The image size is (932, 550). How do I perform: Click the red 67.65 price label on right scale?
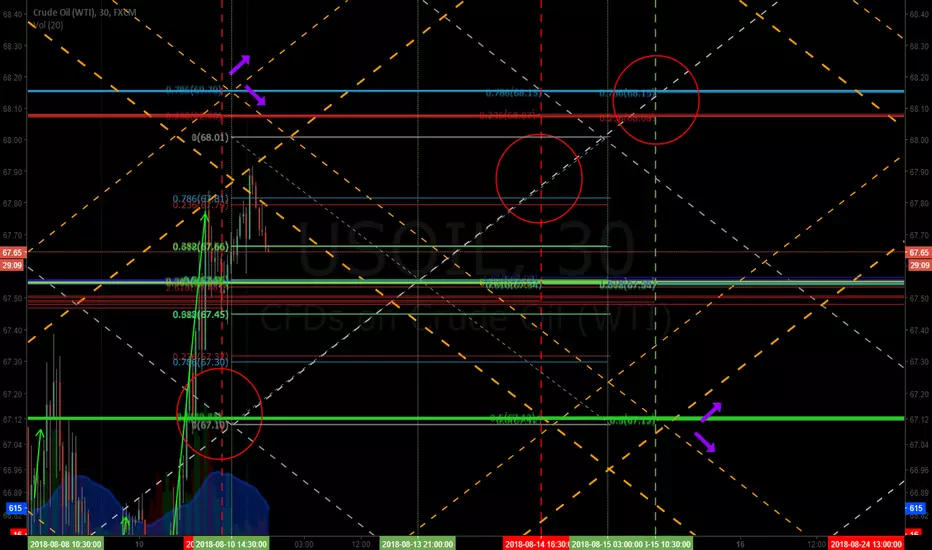[918, 253]
